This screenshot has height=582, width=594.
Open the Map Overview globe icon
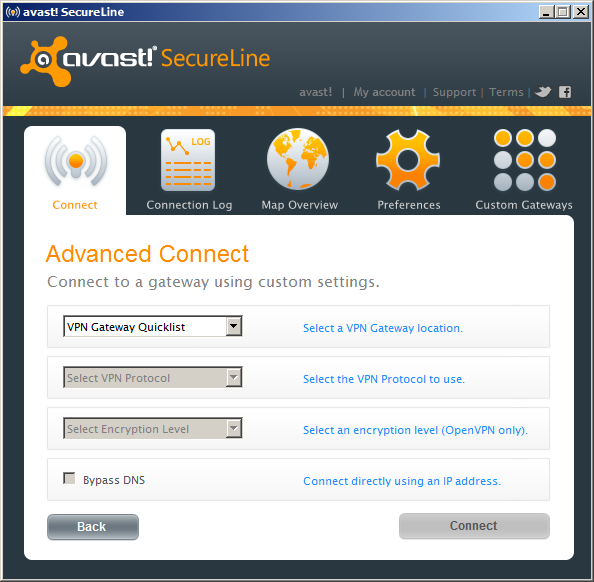tap(298, 159)
